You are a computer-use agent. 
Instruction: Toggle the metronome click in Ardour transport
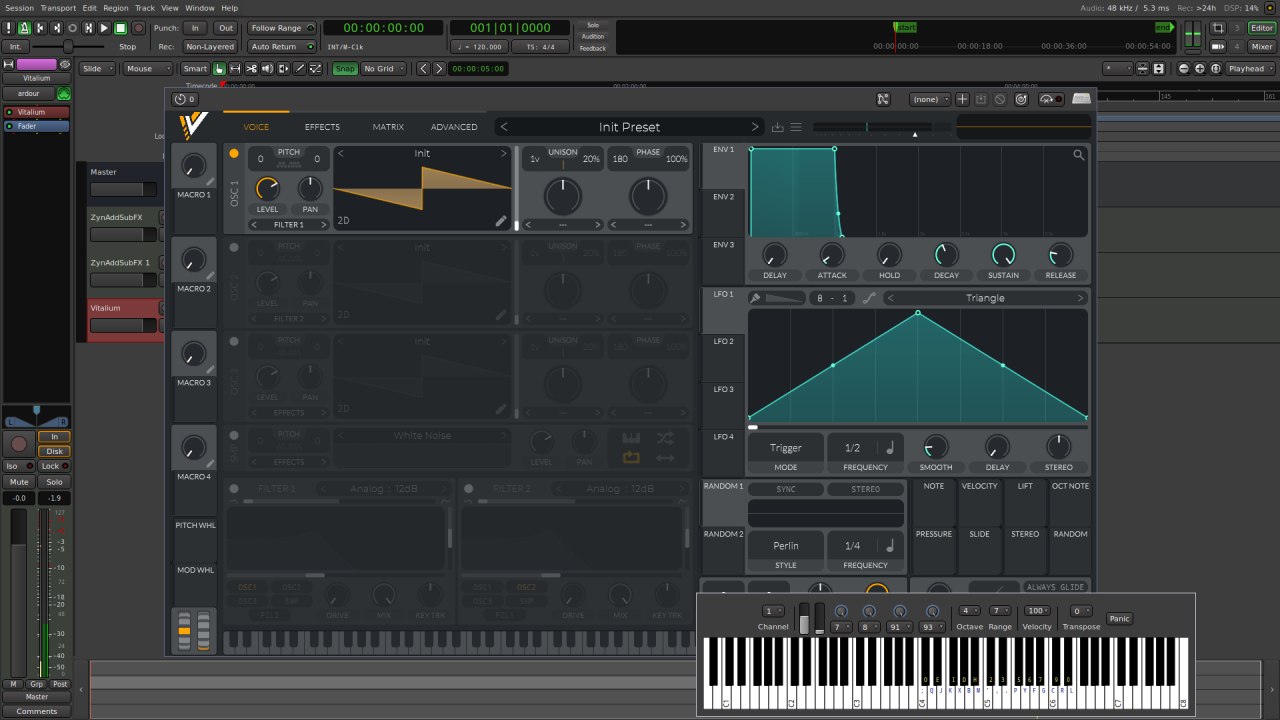coord(24,28)
